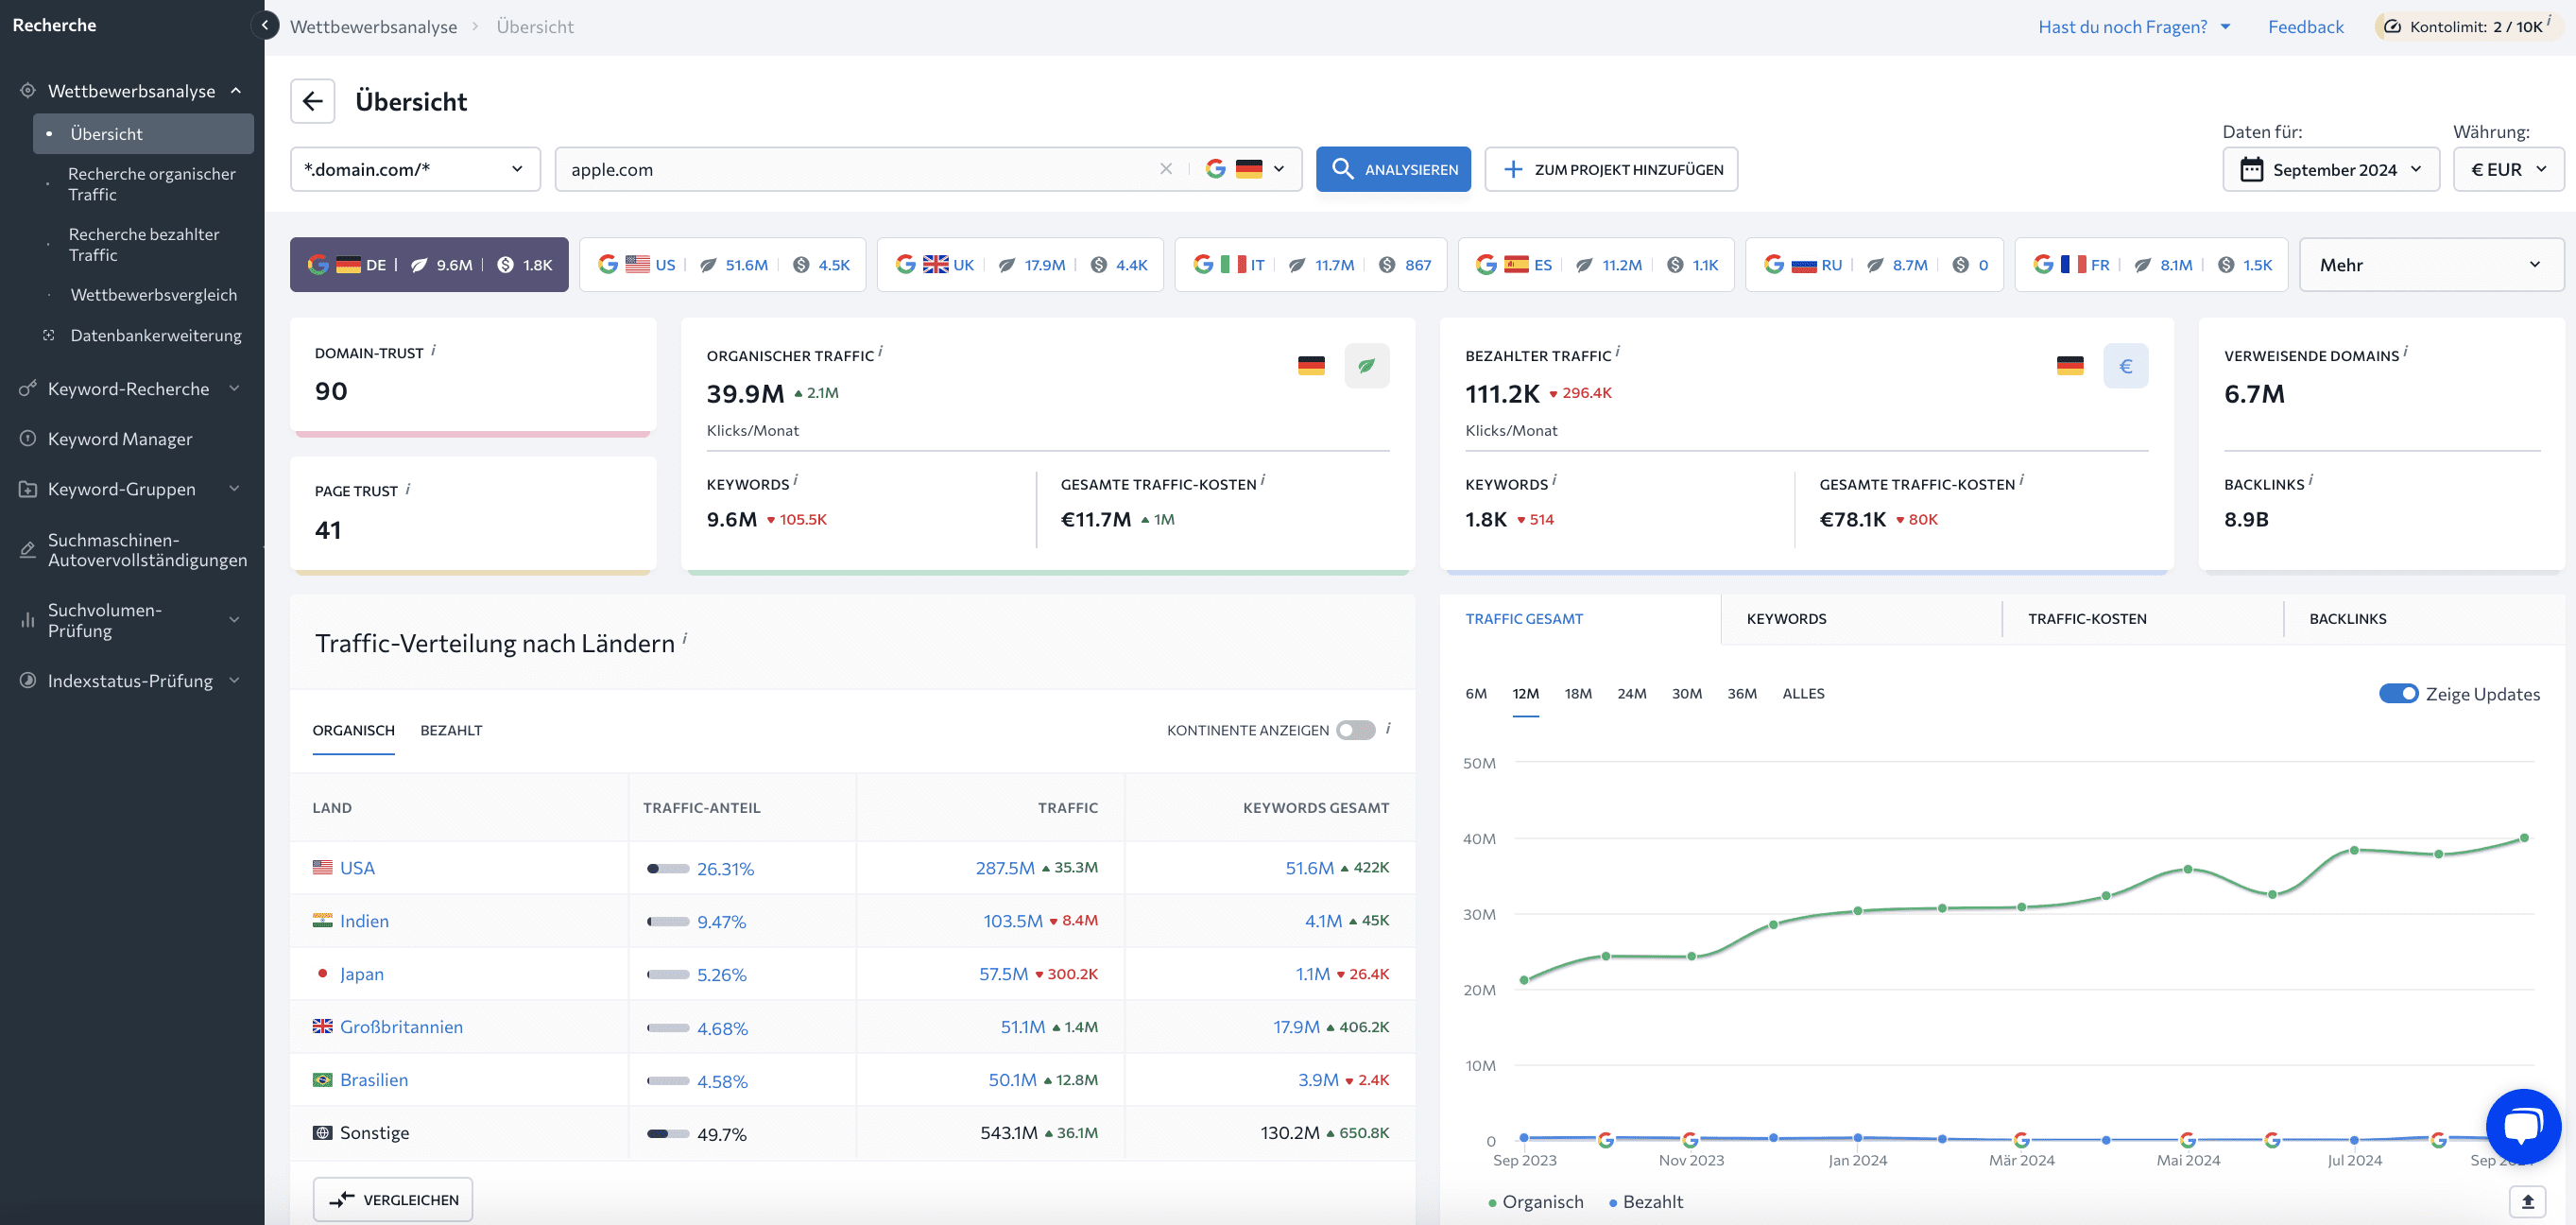Click info icon next to Verweisende Domains
The width and height of the screenshot is (2576, 1225).
(2405, 351)
